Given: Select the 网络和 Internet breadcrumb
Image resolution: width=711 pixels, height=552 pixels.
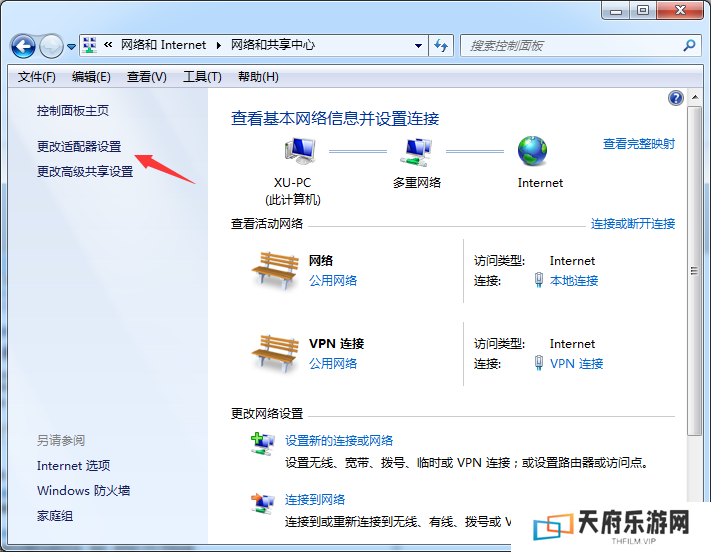Looking at the screenshot, I should [x=163, y=45].
